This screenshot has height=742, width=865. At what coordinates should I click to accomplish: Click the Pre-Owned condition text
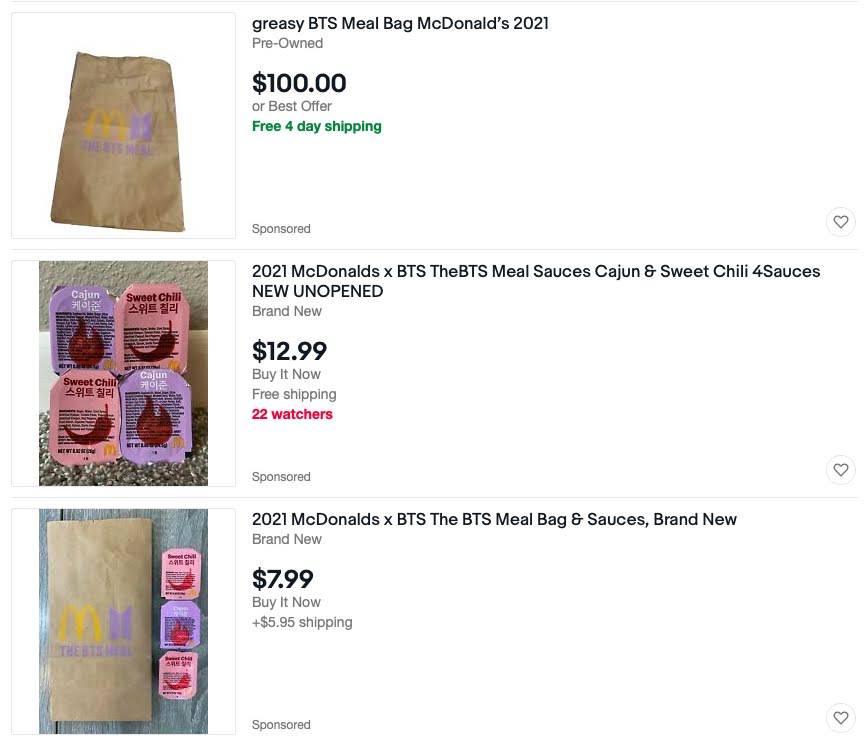pos(287,43)
